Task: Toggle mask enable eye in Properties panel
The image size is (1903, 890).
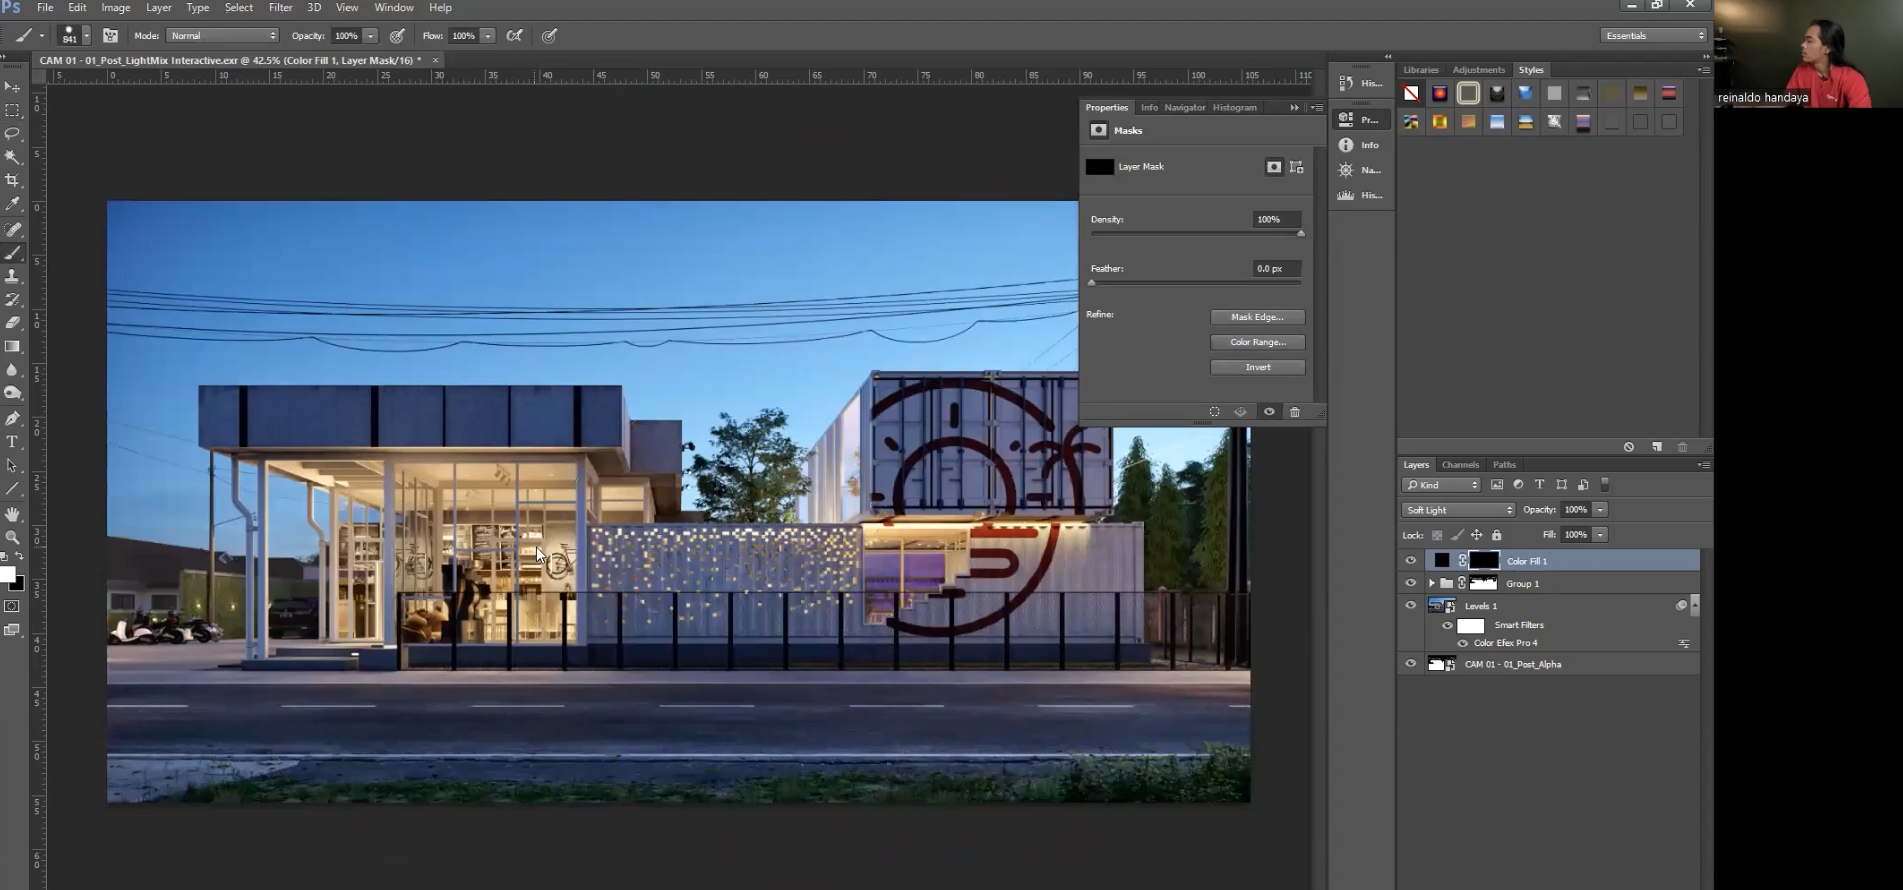Action: click(x=1269, y=412)
